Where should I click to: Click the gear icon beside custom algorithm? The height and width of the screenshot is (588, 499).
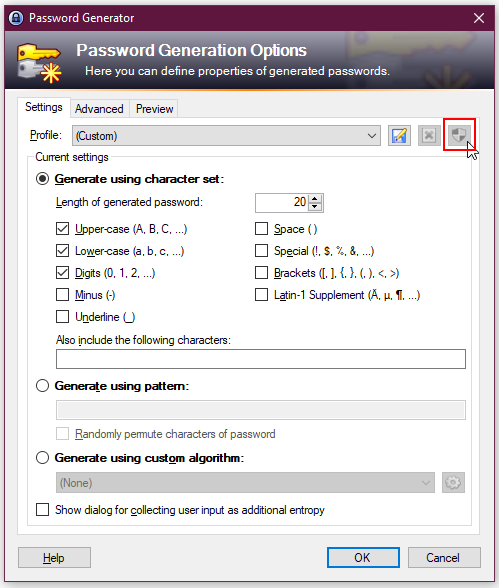pyautogui.click(x=453, y=483)
